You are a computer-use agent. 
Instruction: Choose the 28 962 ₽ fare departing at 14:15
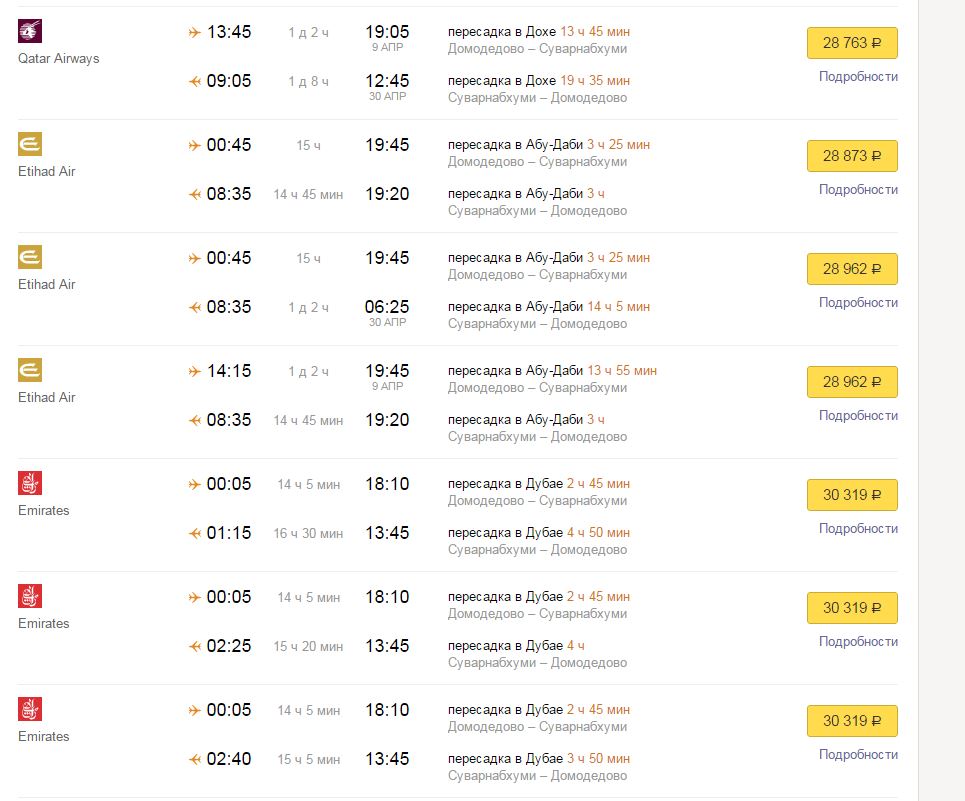point(852,382)
